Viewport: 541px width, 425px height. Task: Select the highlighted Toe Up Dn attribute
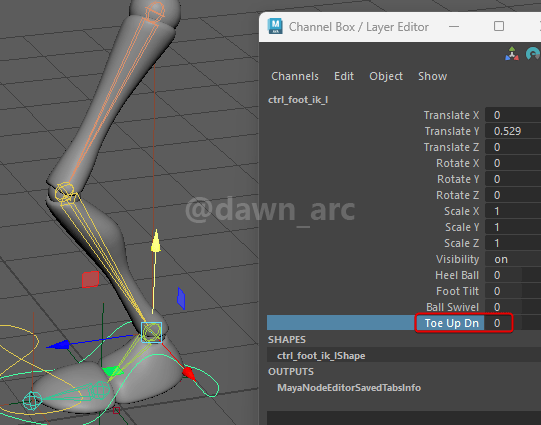point(452,323)
